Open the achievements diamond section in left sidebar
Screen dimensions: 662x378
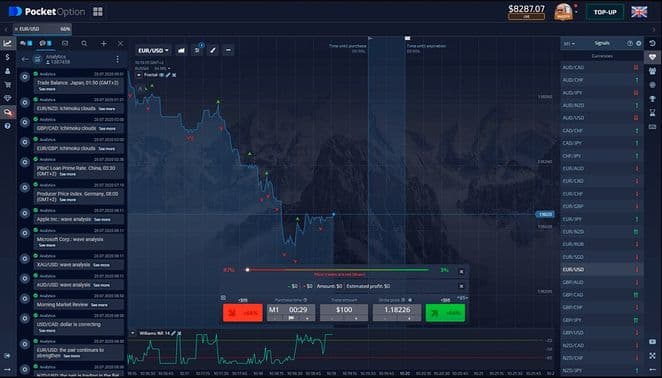[x=8, y=98]
